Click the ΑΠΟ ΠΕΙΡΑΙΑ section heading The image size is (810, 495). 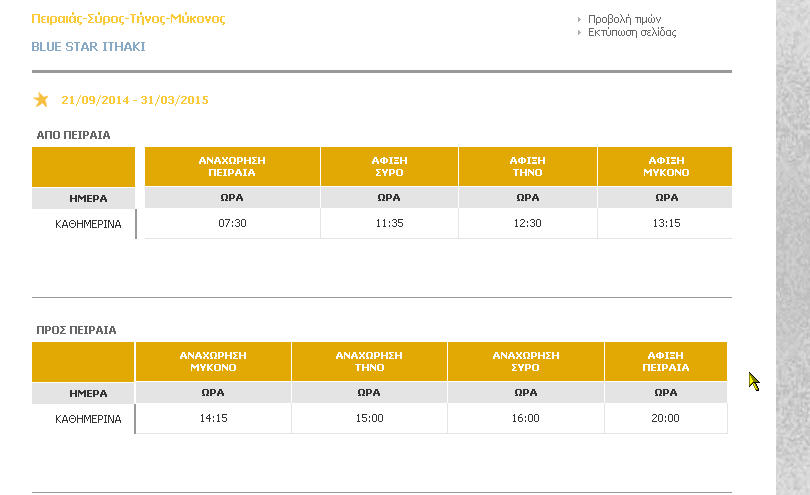[73, 135]
